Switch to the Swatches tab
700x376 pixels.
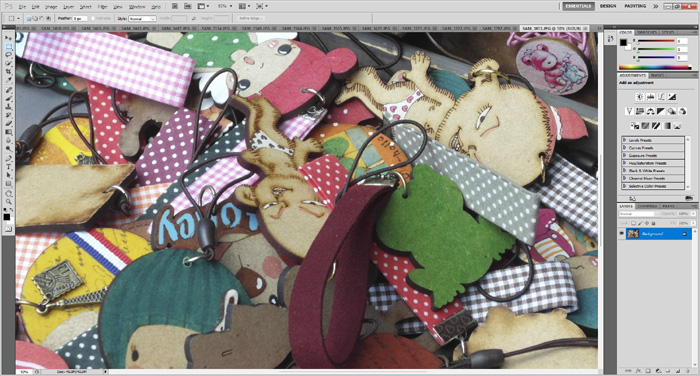pyautogui.click(x=647, y=33)
